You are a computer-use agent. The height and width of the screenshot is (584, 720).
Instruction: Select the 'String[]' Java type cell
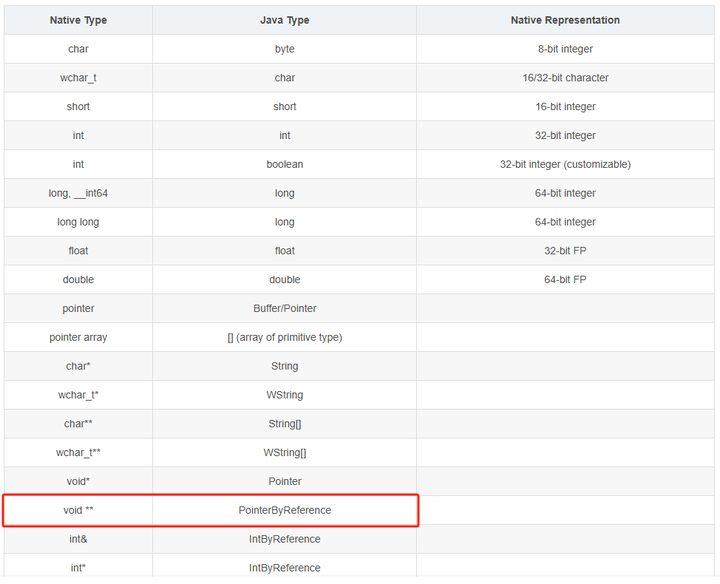click(x=284, y=424)
